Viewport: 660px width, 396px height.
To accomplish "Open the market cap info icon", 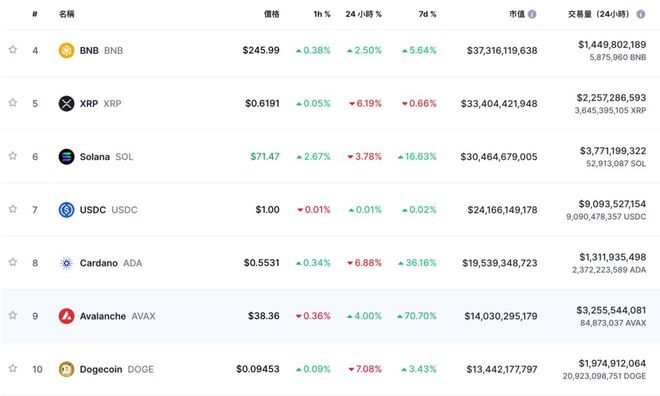I will point(532,14).
